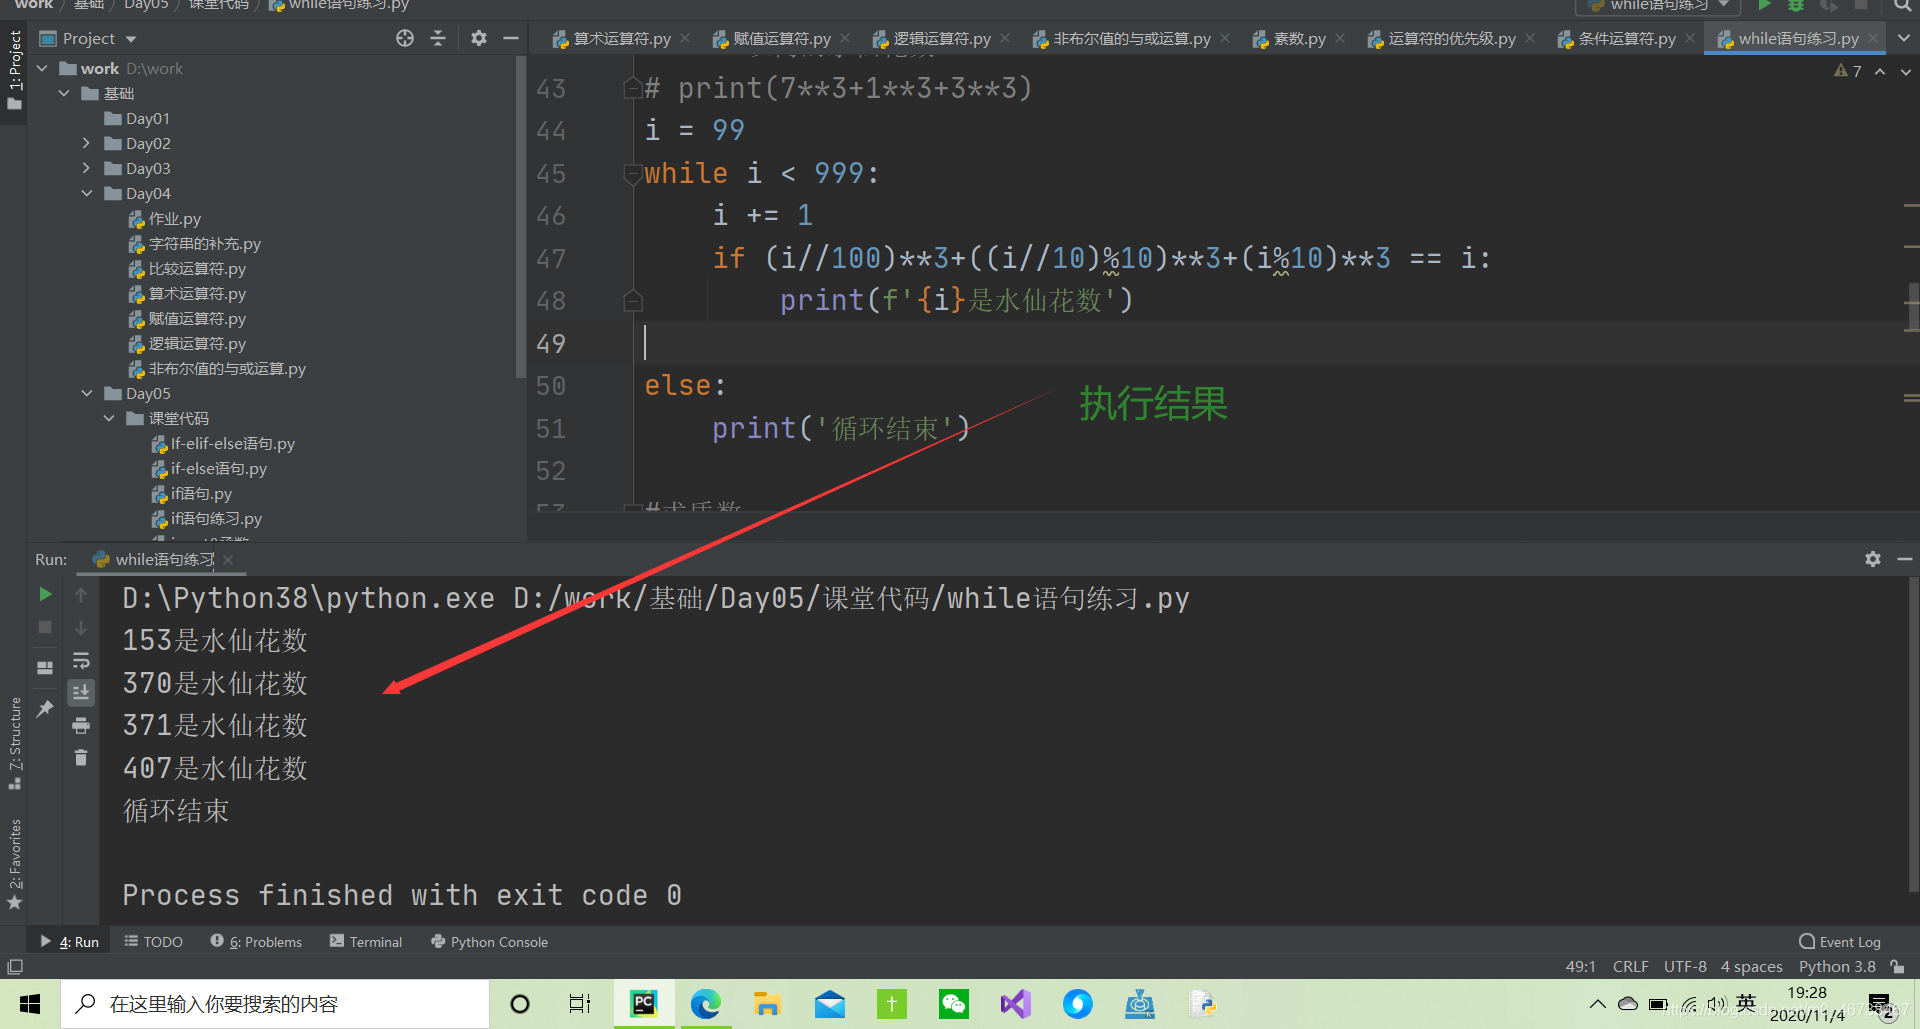Open the TODO tool window
The height and width of the screenshot is (1029, 1920).
pyautogui.click(x=153, y=942)
